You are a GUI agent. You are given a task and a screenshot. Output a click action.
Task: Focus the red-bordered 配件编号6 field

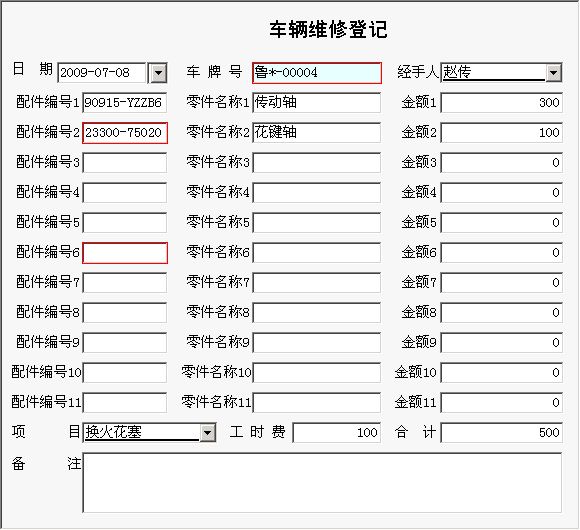(125, 253)
